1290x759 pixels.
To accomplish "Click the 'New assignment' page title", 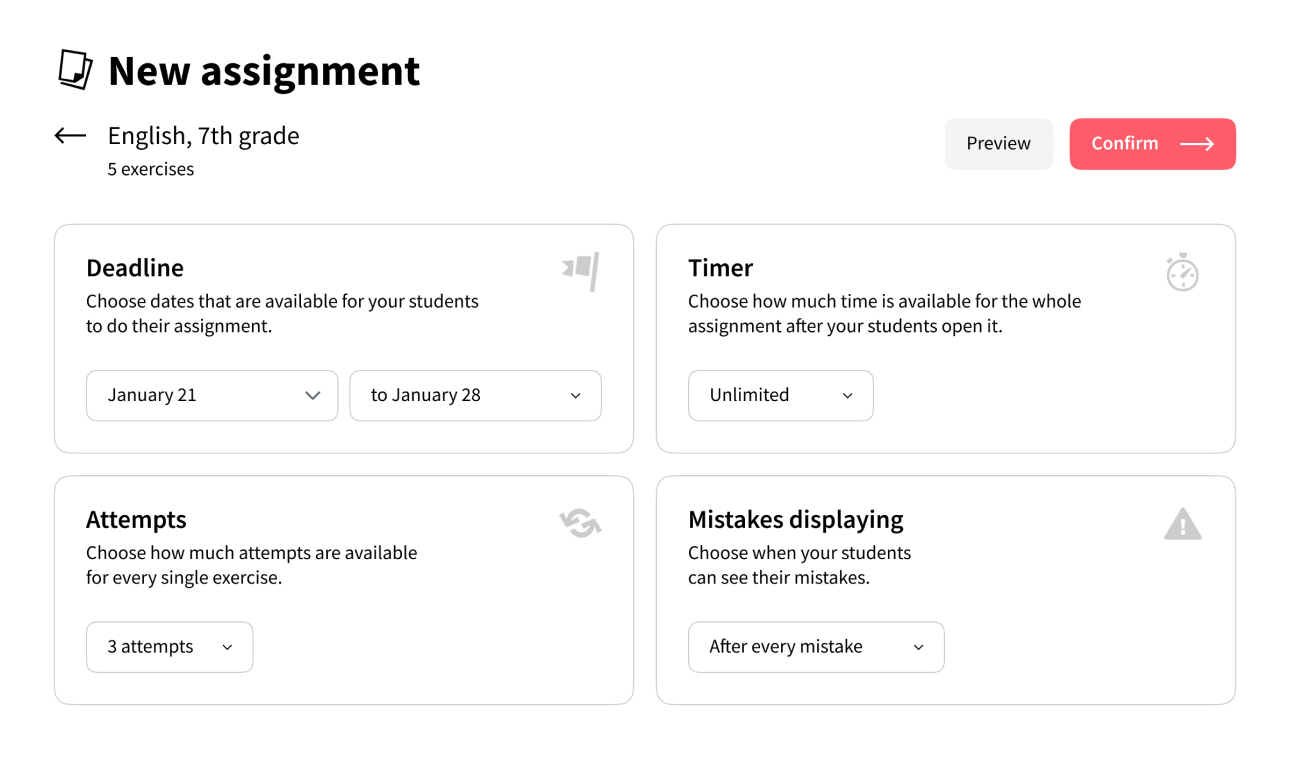I will (x=264, y=71).
